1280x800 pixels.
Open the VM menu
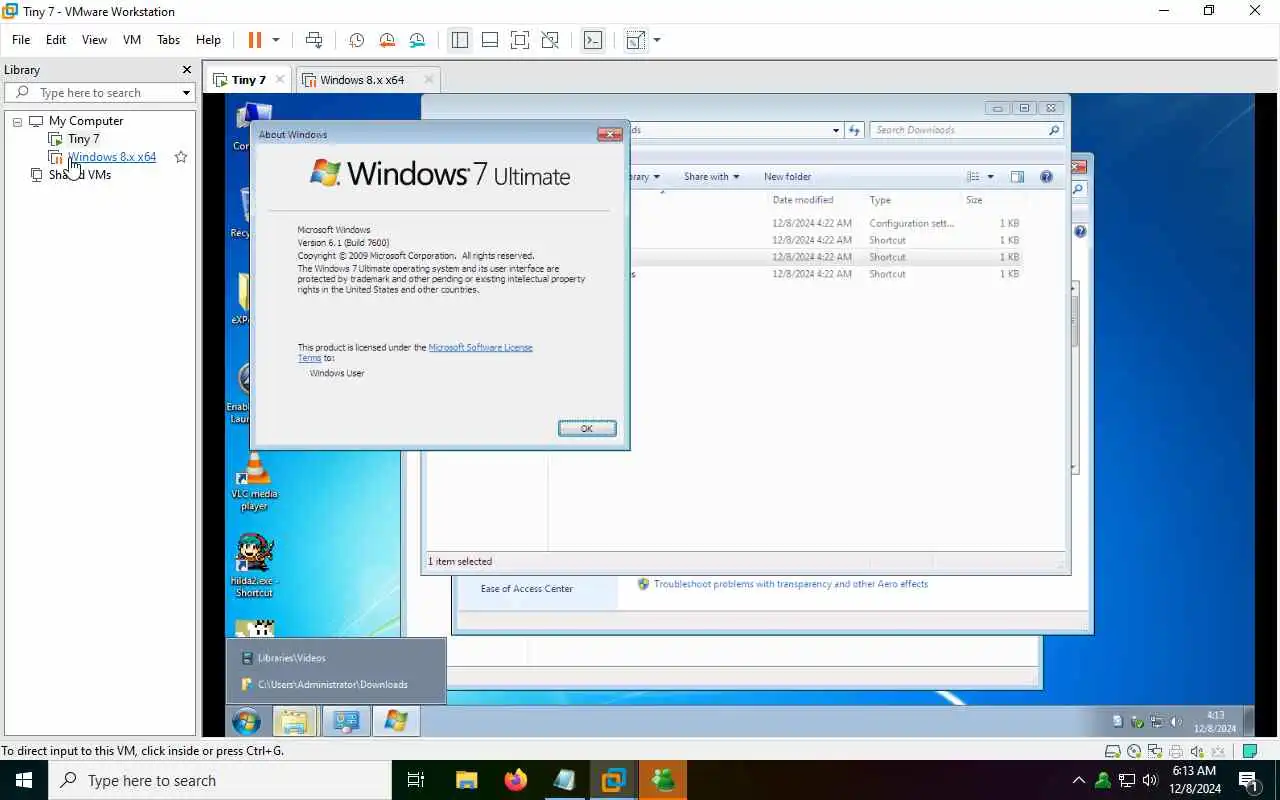tap(132, 40)
